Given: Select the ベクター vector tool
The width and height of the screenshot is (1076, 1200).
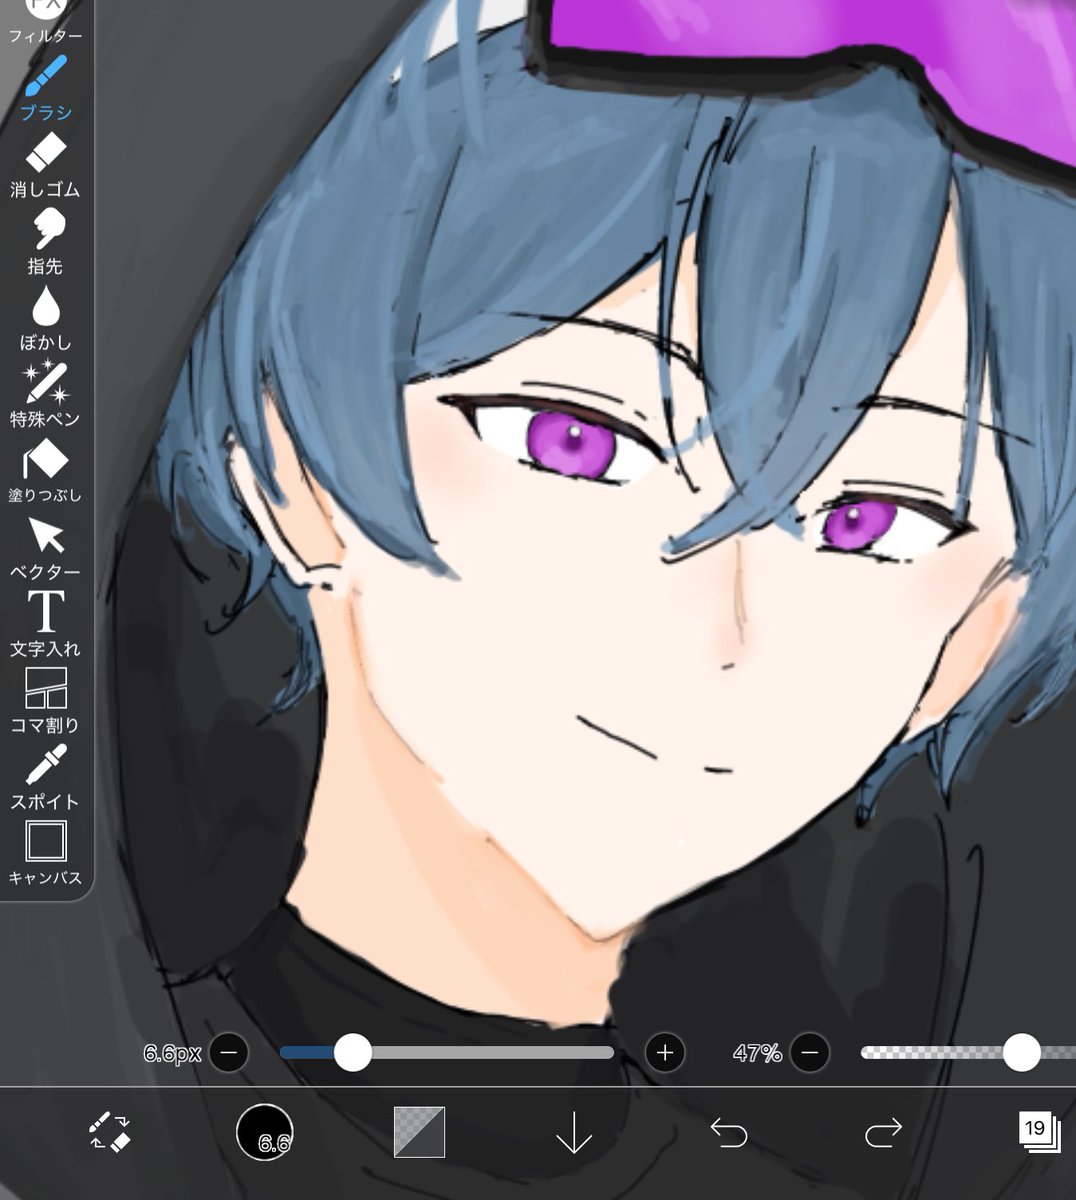Looking at the screenshot, I should (45, 548).
